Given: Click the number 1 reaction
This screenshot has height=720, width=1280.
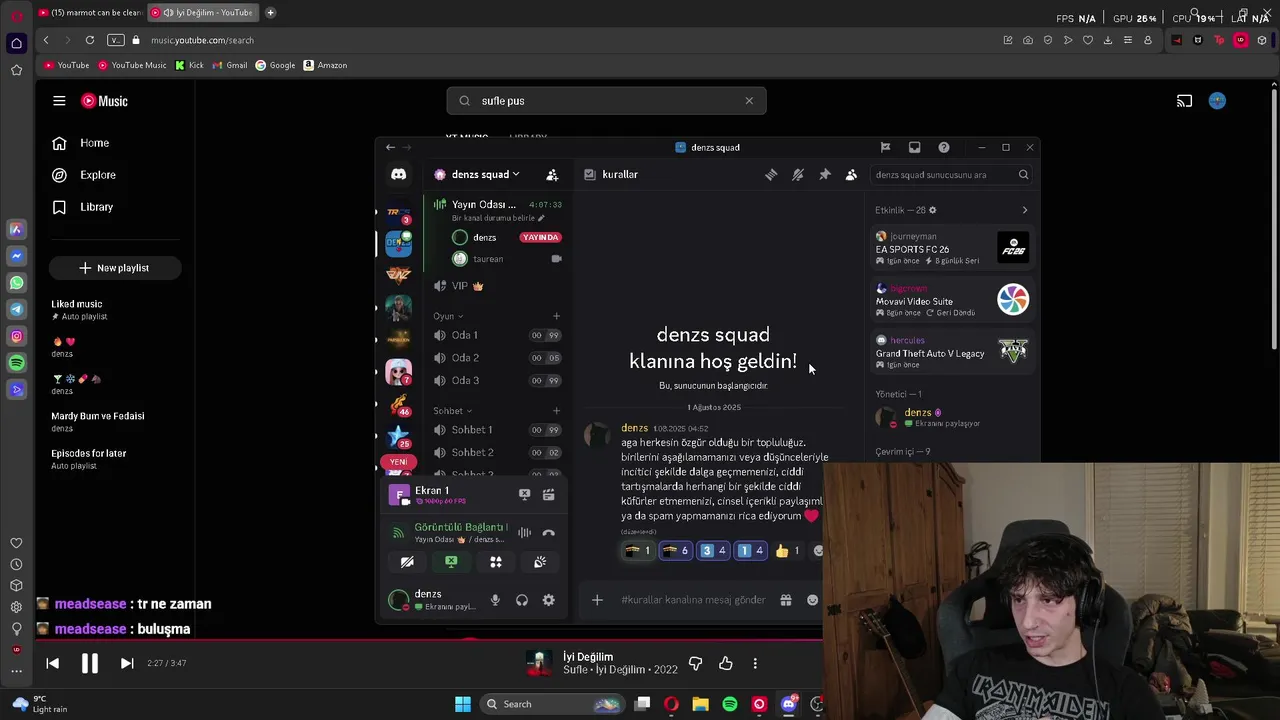Looking at the screenshot, I should tap(750, 551).
